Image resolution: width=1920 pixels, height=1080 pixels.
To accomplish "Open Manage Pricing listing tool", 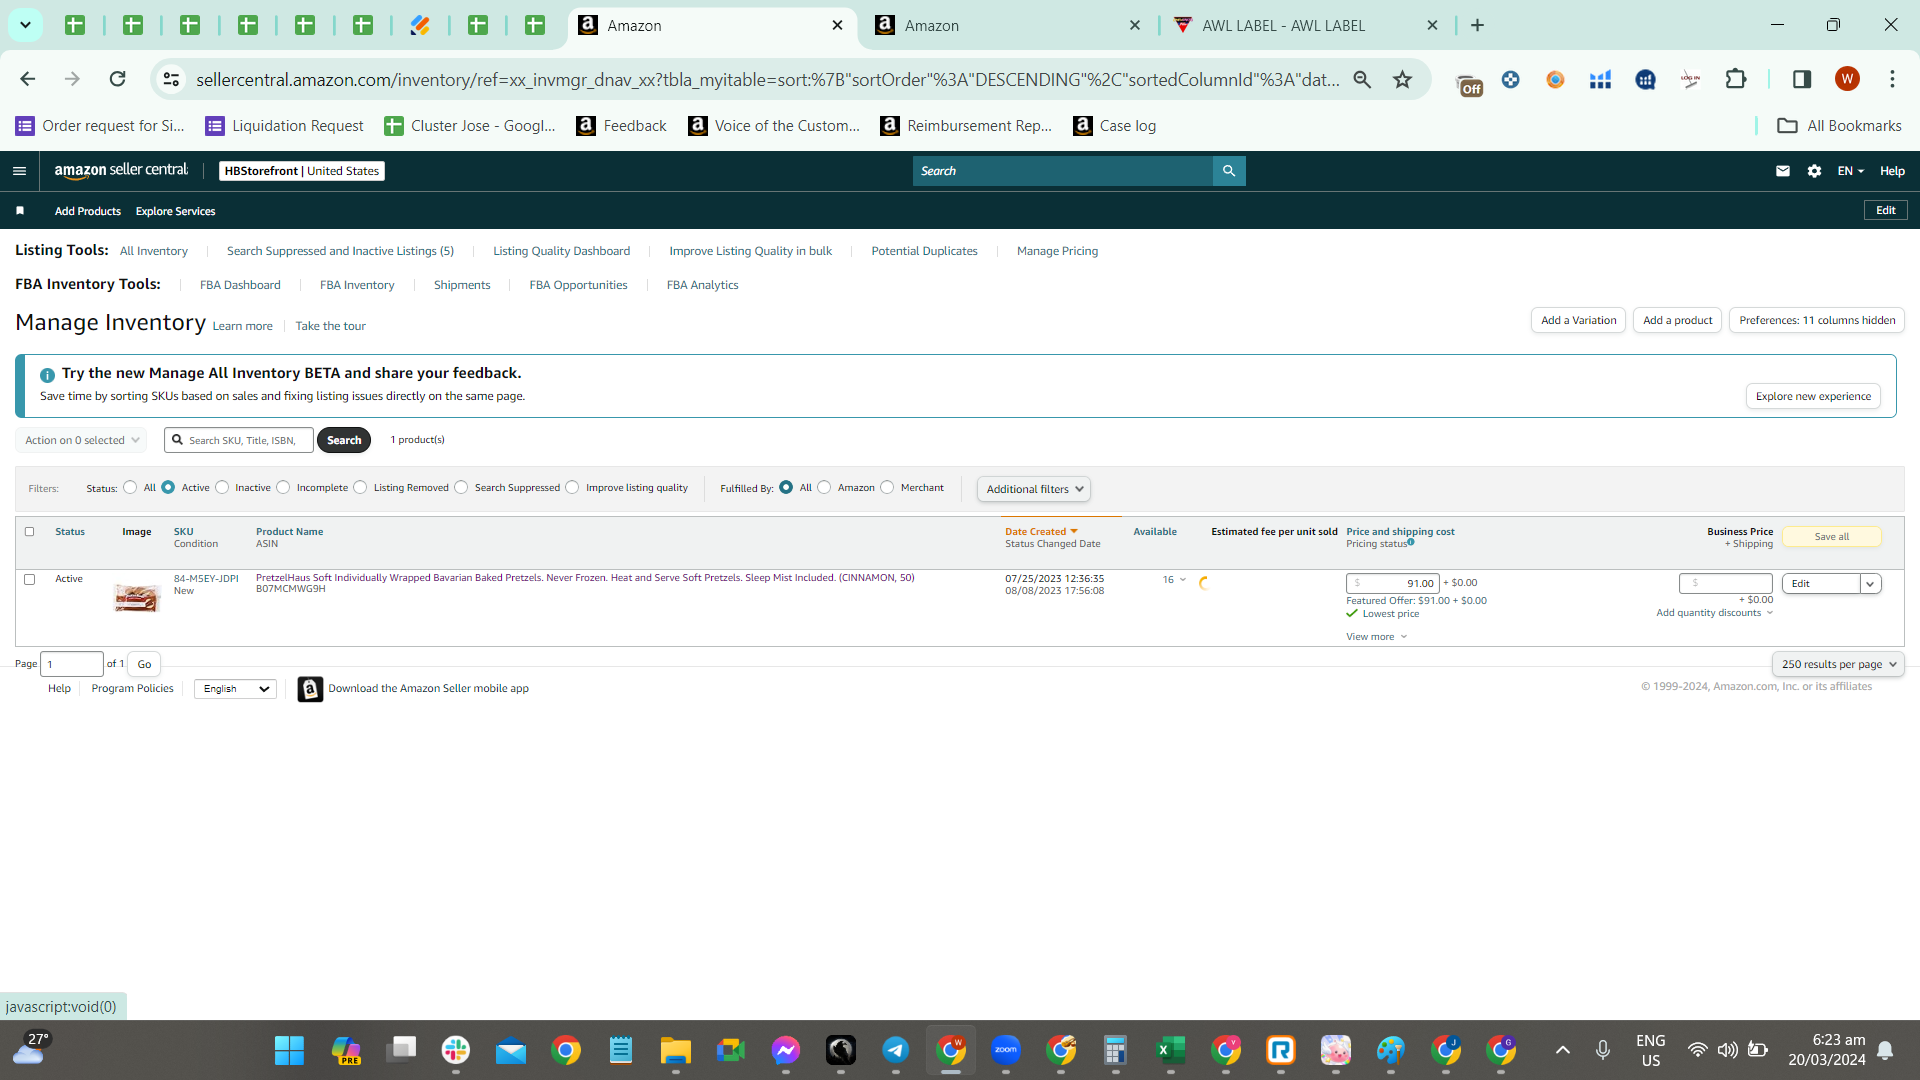I will [x=1057, y=251].
